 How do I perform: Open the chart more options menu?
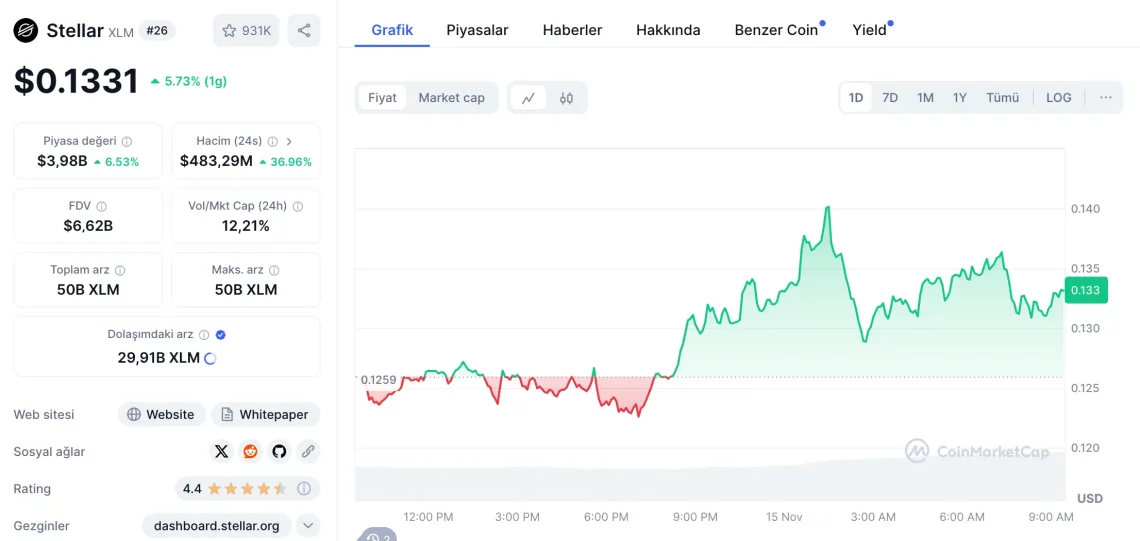pos(1105,98)
